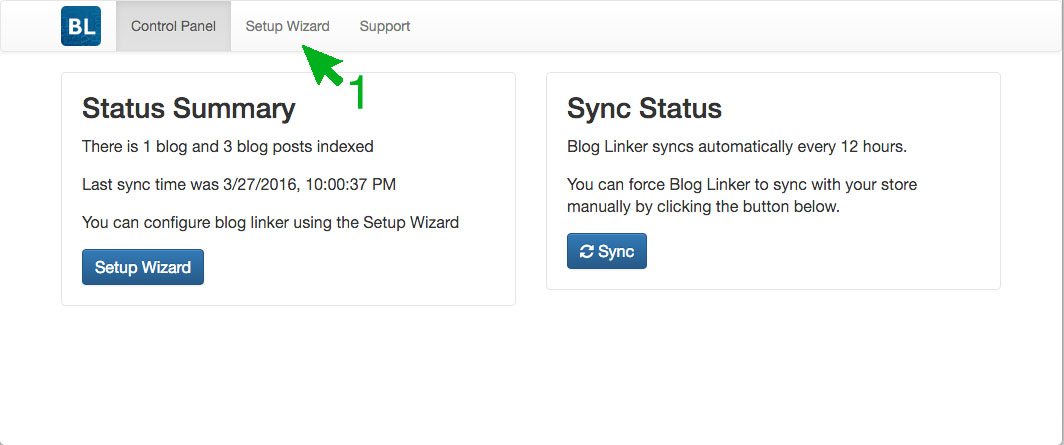Switch to the Setup Wizard navigation tab
This screenshot has width=1064, height=445.
288,26
